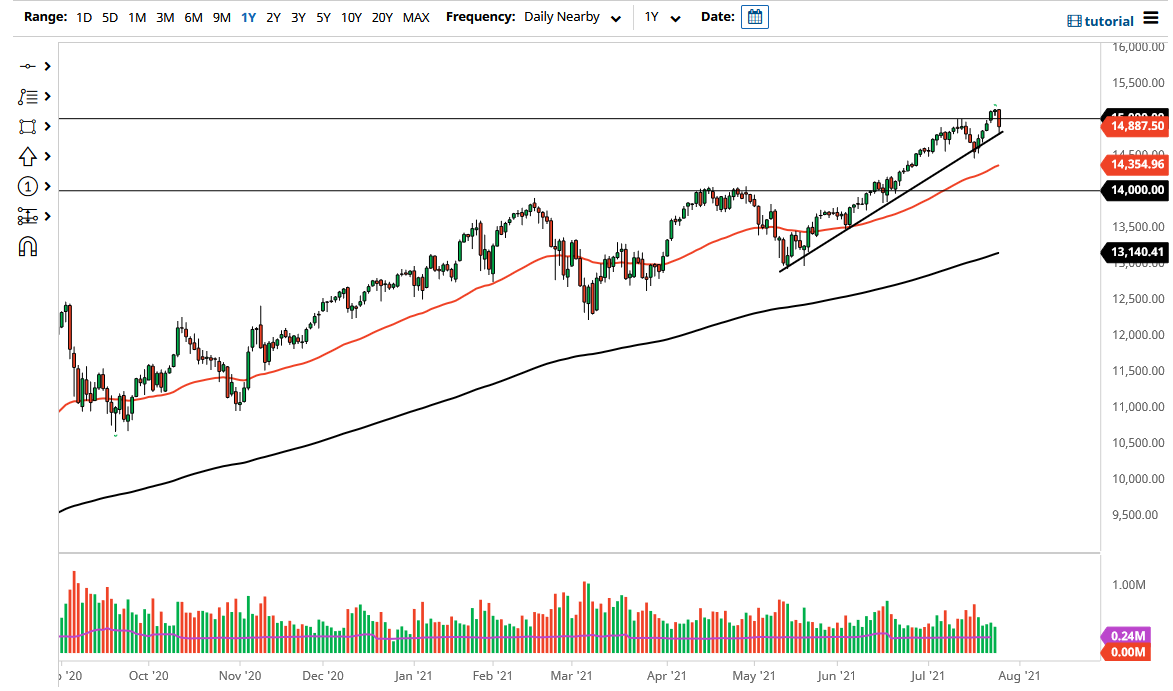Open the Frequency Daily Nearby dropdown
Viewport: 1173px width, 691px height.
[570, 16]
